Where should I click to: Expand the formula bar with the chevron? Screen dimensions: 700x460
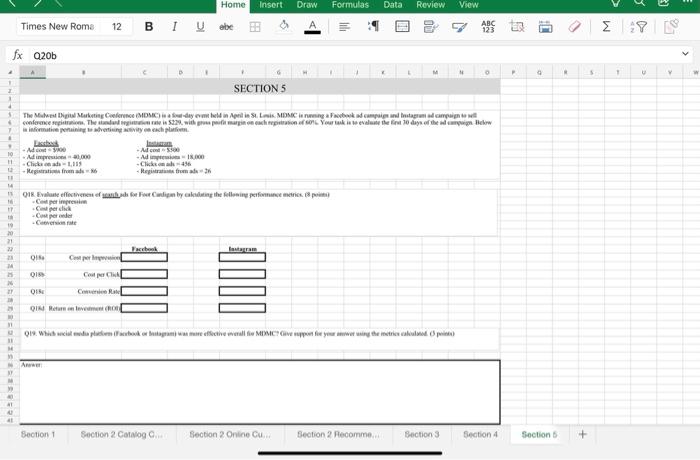[x=685, y=54]
